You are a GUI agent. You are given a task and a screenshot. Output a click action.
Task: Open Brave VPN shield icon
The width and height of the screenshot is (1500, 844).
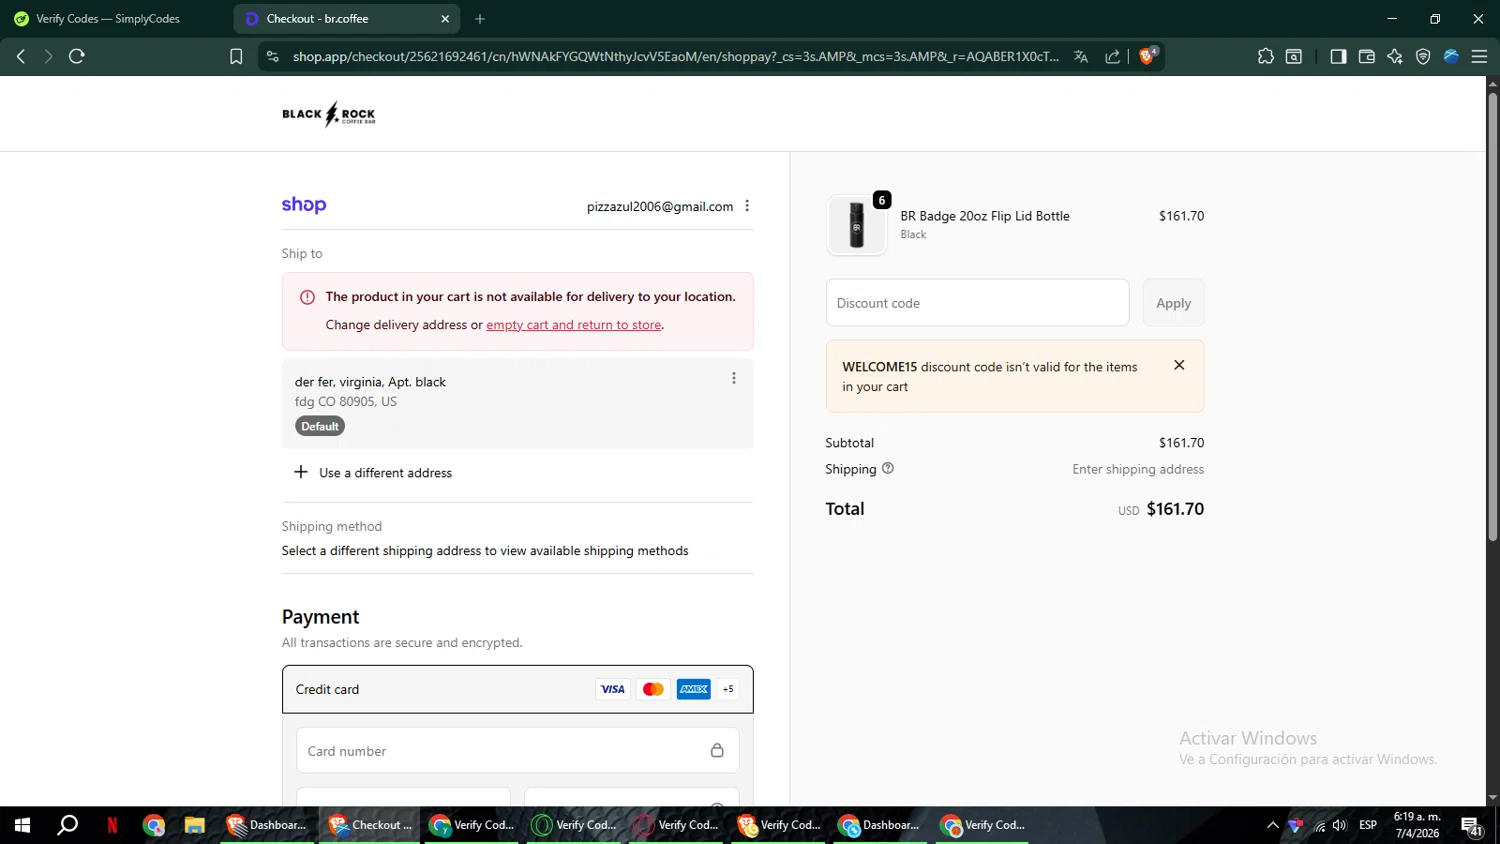1423,57
